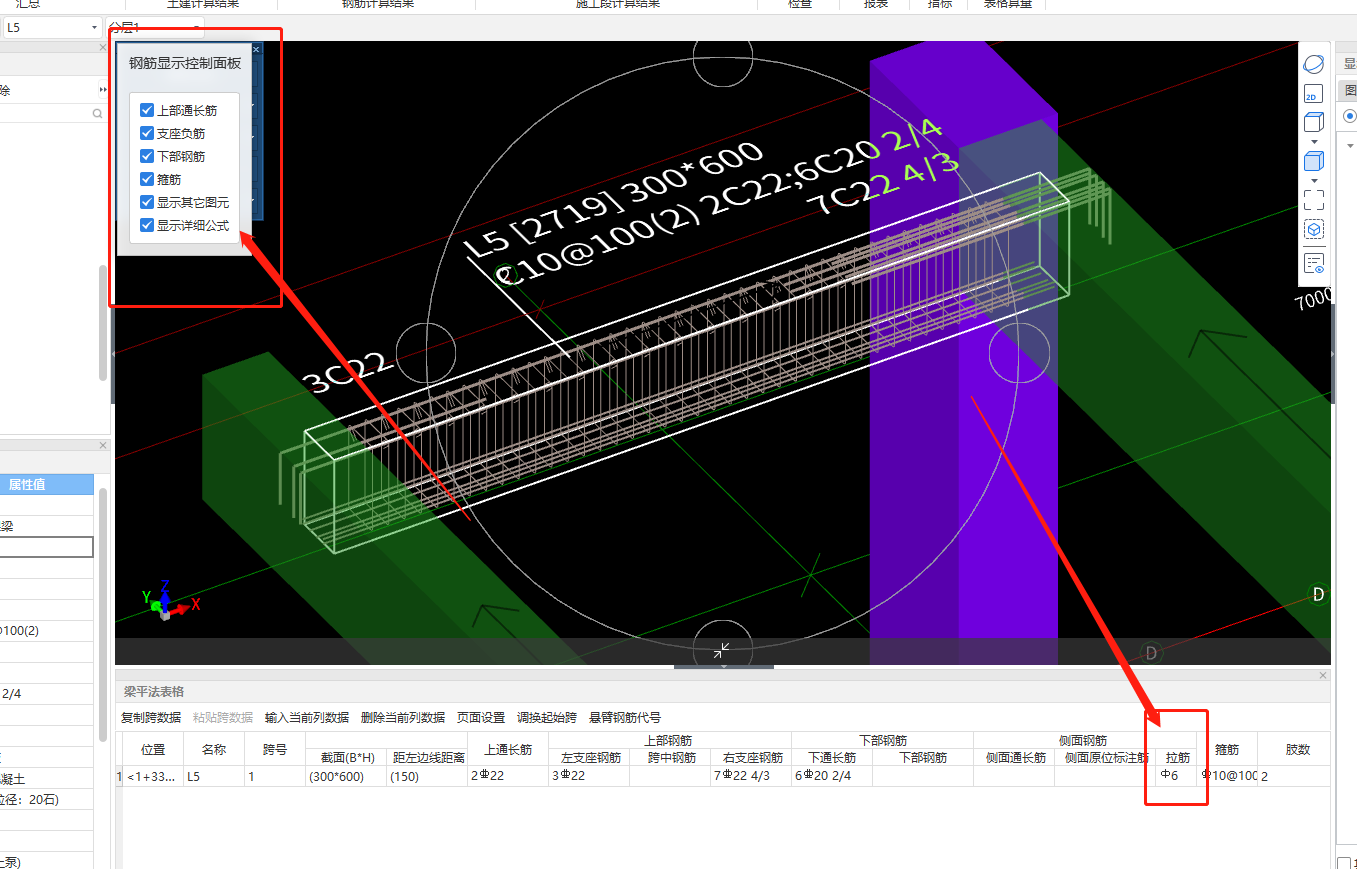This screenshot has width=1357, height=869.
Task: Click the dashed-box cube local 3D icon
Action: pyautogui.click(x=1313, y=230)
